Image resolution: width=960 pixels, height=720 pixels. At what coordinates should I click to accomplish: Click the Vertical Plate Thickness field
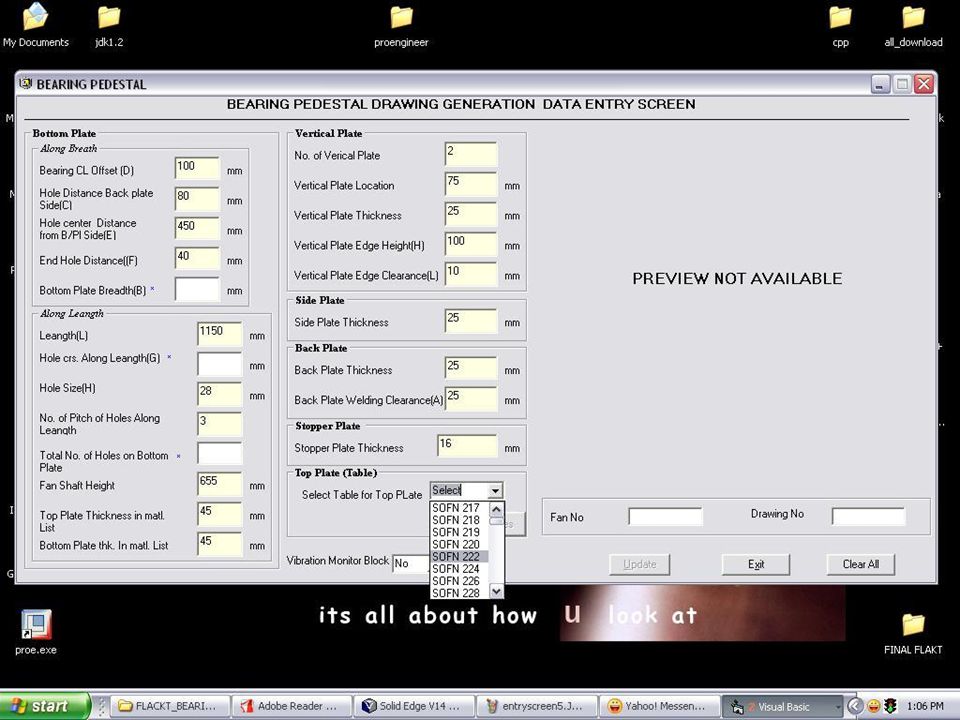tap(471, 214)
